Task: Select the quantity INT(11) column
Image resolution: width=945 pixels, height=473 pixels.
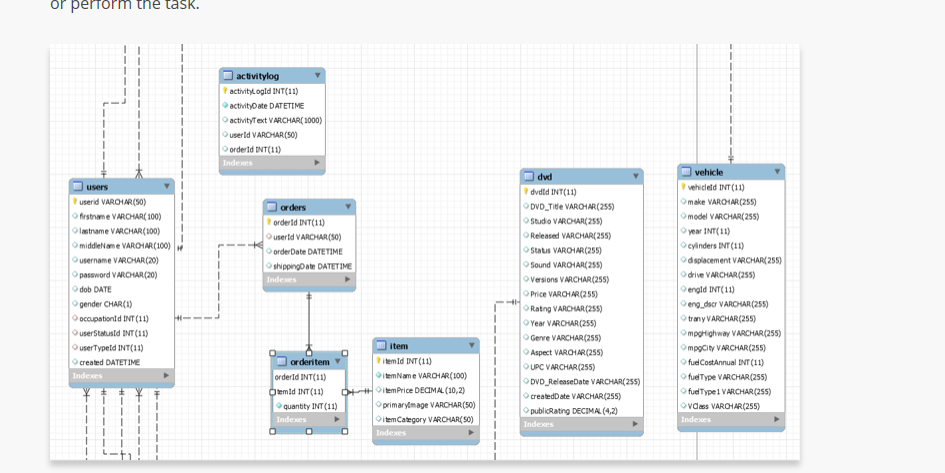Action: pyautogui.click(x=309, y=406)
